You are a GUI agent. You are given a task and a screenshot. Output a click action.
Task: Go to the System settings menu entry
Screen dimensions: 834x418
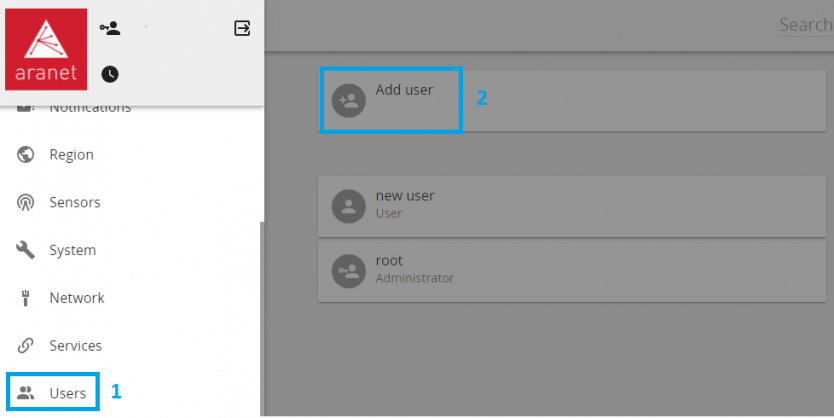[x=72, y=250]
